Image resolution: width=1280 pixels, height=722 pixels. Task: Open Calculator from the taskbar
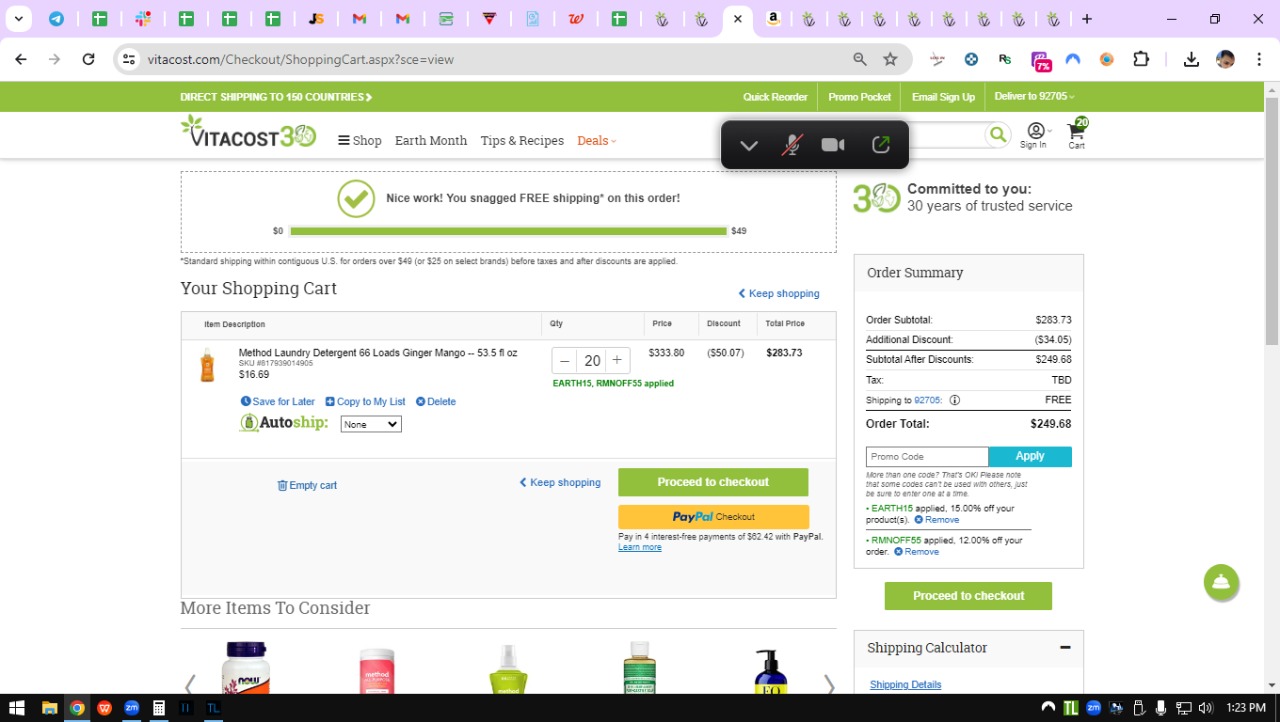click(158, 708)
